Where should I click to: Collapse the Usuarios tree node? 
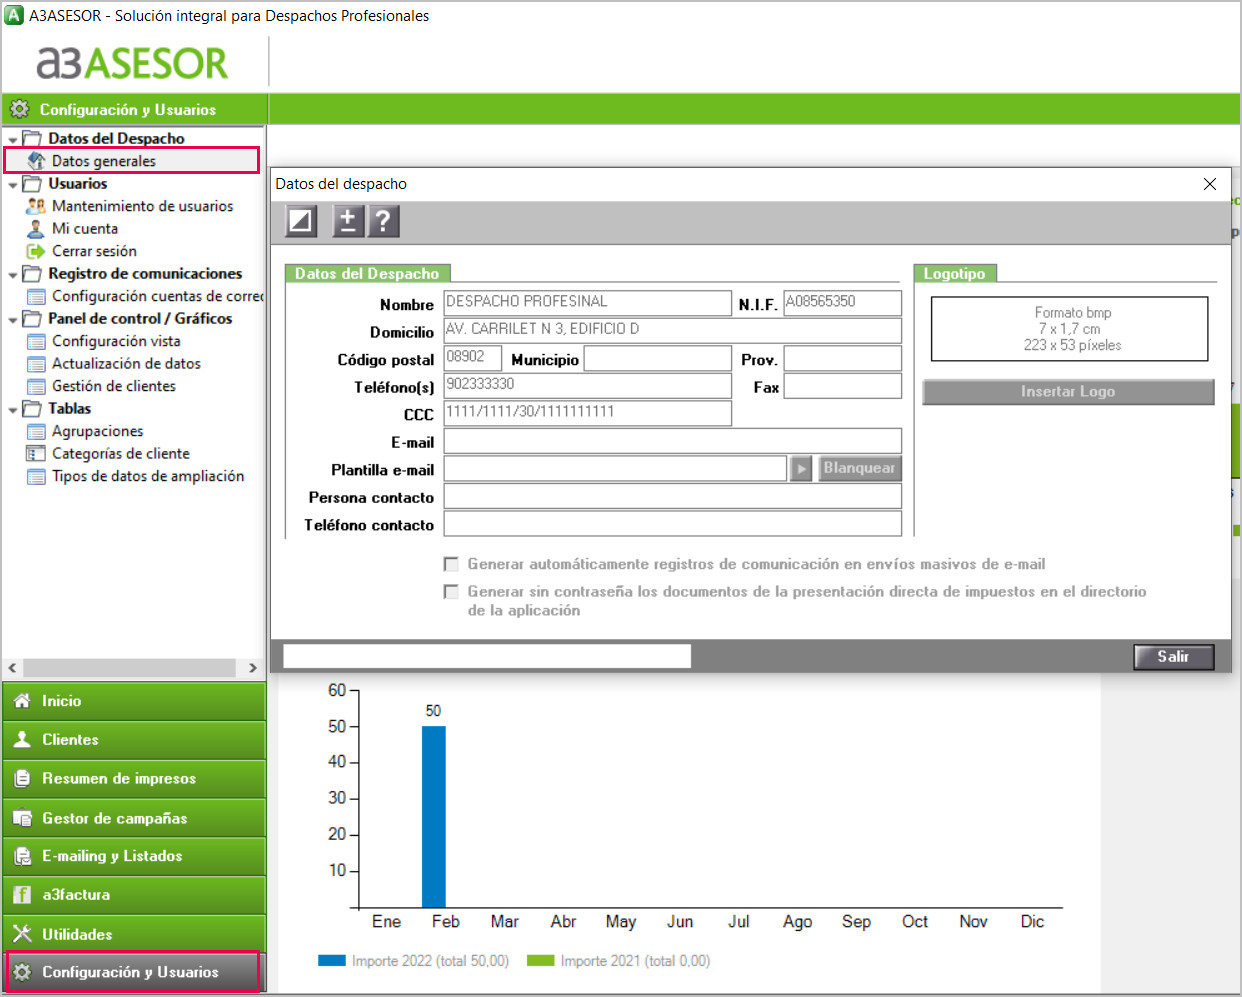point(13,185)
